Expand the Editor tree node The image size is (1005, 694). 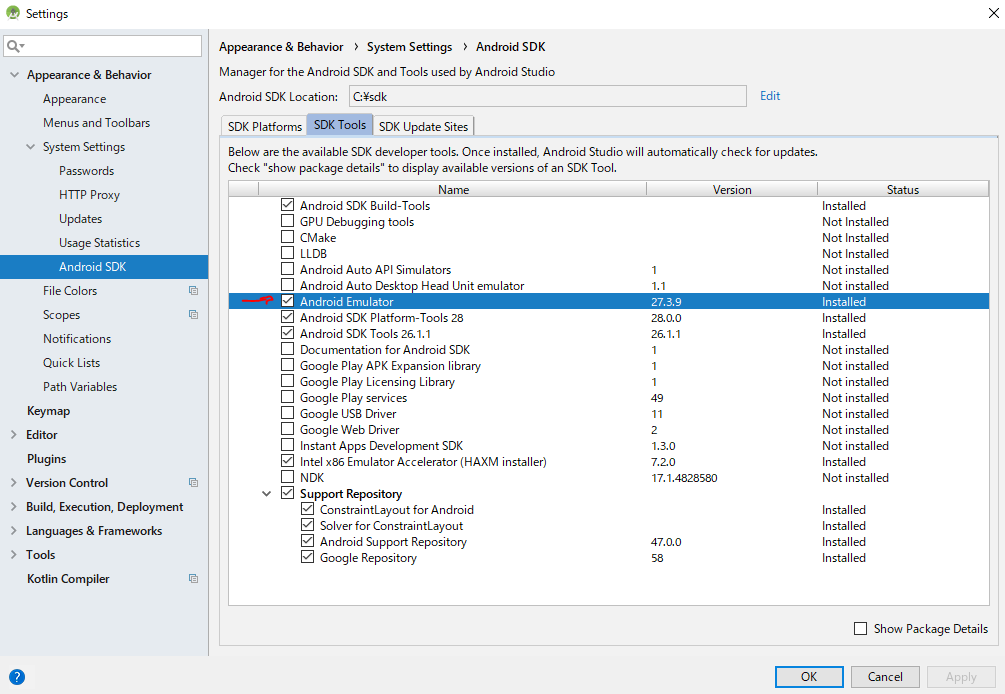coord(13,434)
